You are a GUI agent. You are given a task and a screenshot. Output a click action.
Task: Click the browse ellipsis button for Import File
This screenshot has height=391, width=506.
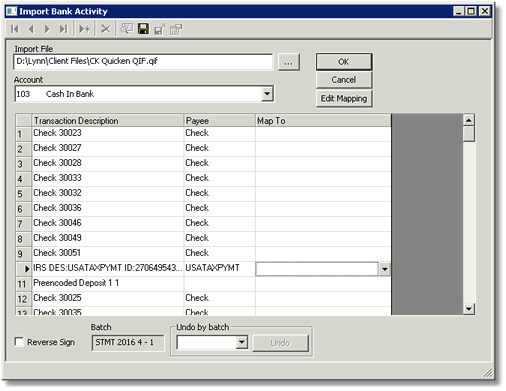tap(289, 62)
